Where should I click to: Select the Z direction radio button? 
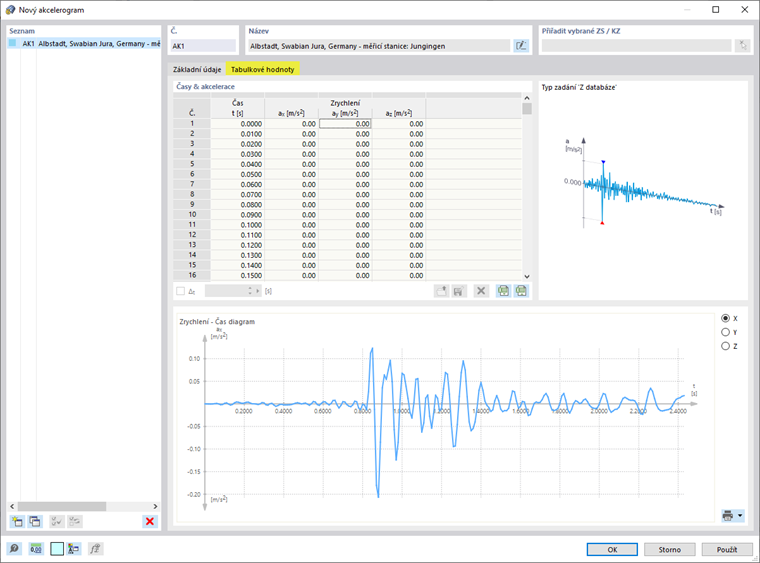click(725, 346)
